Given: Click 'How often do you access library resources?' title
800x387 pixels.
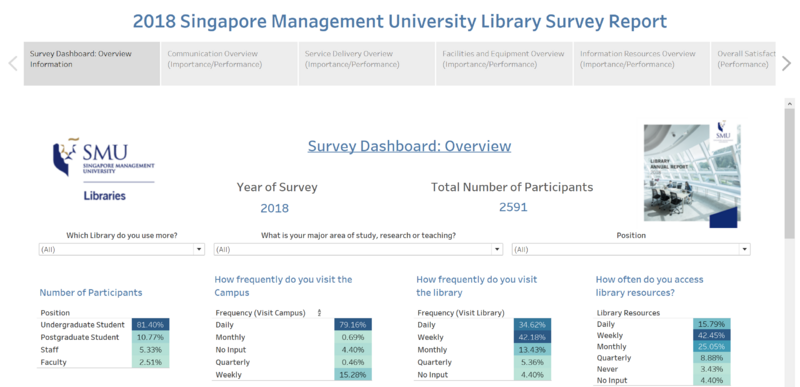Looking at the screenshot, I should tap(649, 286).
